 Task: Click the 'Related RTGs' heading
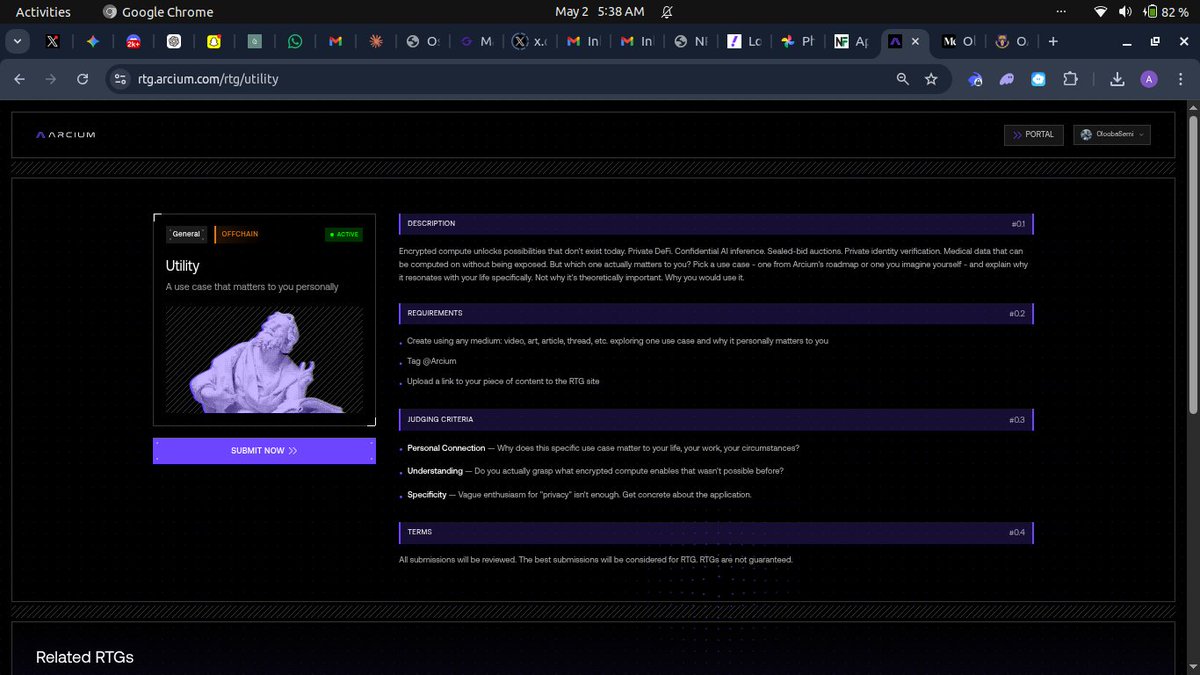coord(84,657)
